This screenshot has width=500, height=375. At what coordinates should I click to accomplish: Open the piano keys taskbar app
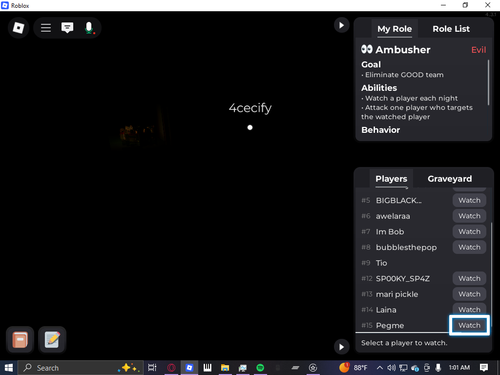pyautogui.click(x=207, y=368)
